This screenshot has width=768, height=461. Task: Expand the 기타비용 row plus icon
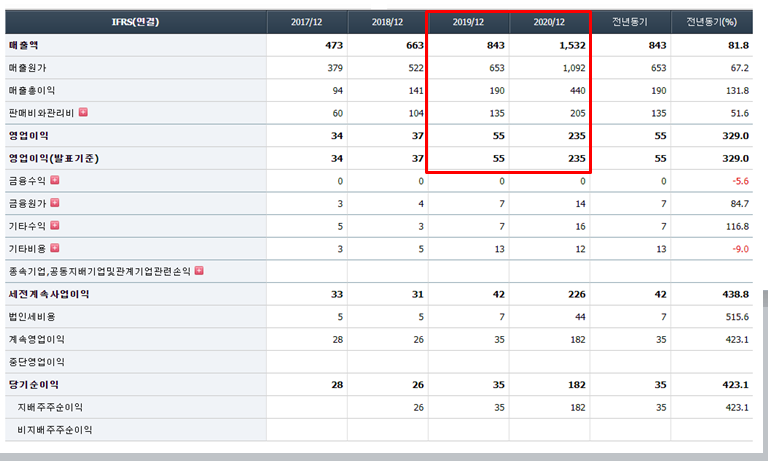(55, 247)
